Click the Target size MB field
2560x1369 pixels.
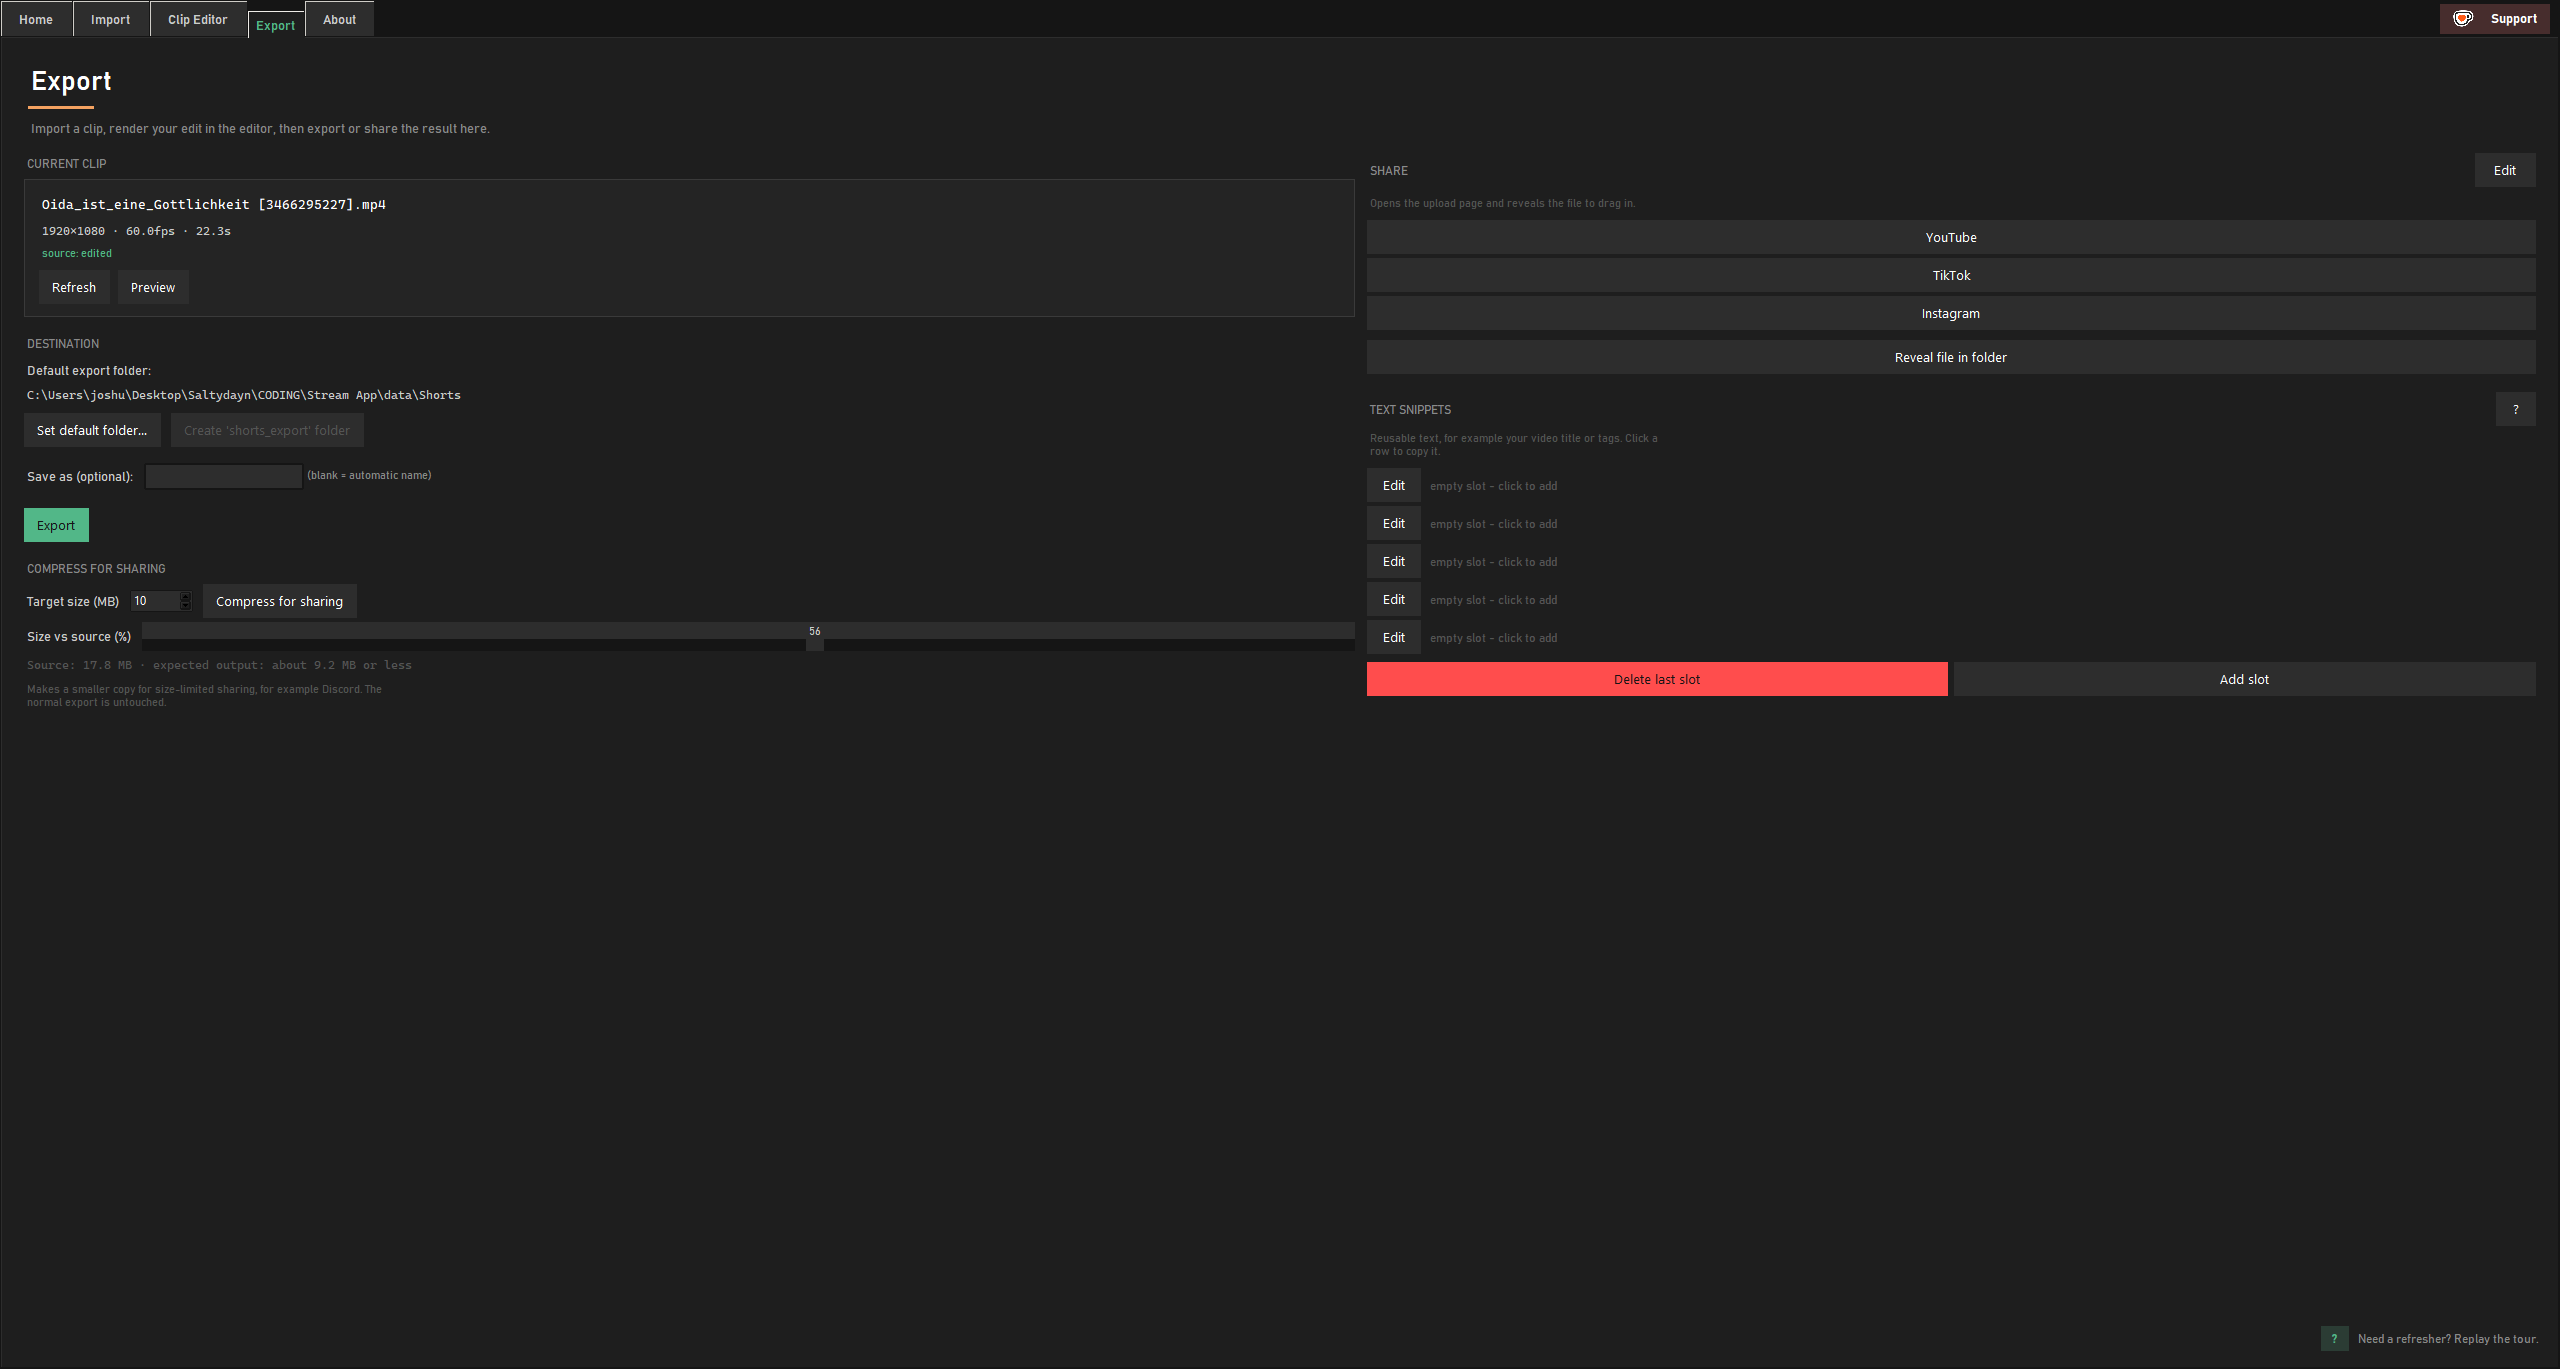[155, 601]
